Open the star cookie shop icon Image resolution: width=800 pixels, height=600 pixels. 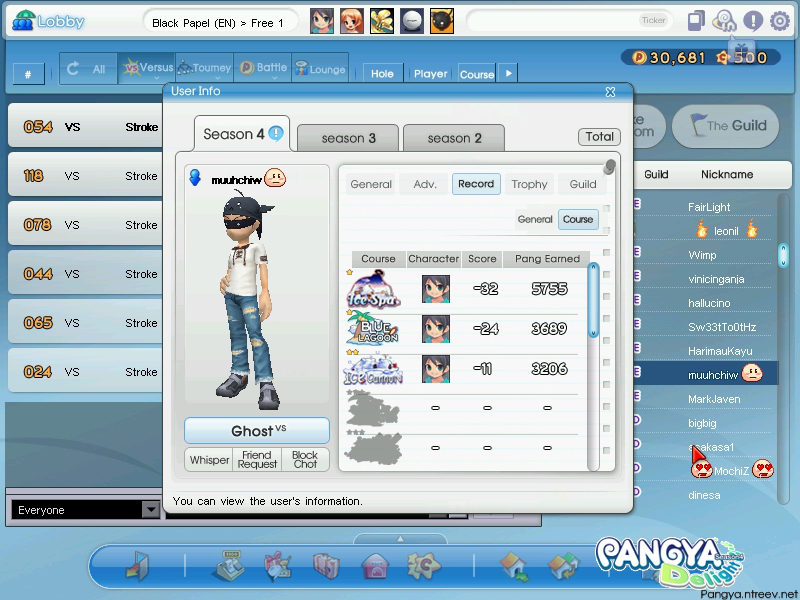point(423,565)
